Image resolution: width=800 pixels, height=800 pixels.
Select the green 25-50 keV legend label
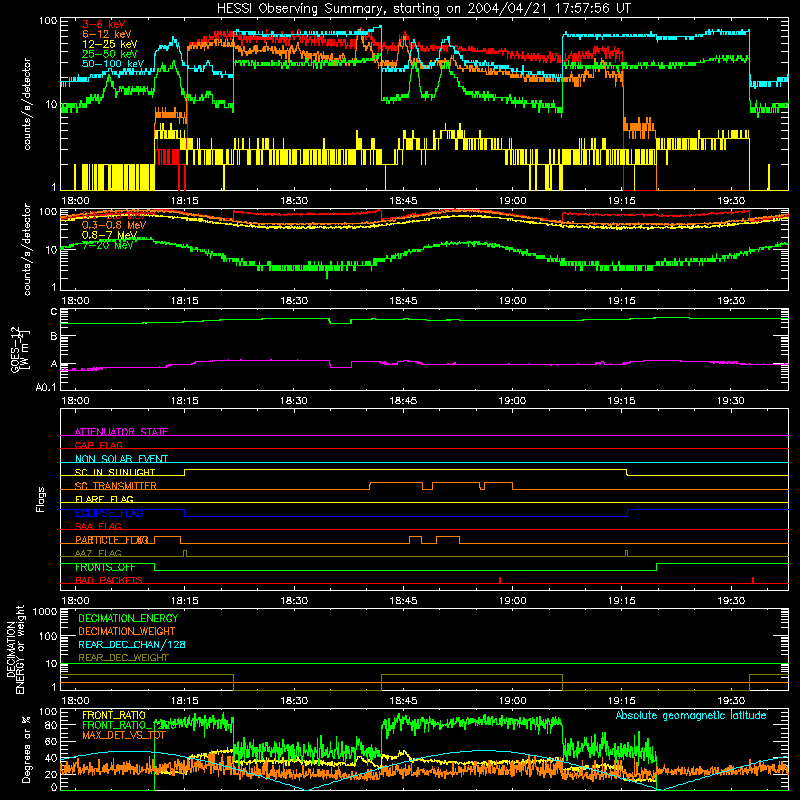tap(110, 54)
